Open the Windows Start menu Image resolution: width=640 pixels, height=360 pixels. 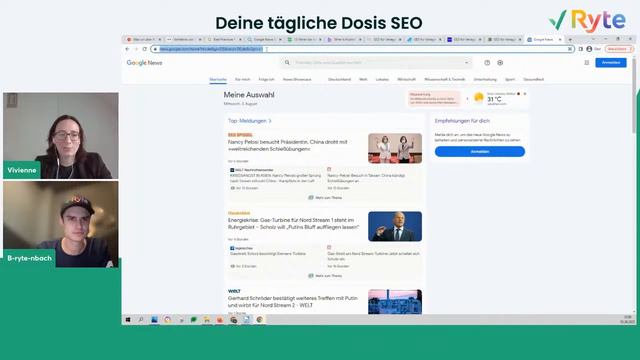point(128,320)
